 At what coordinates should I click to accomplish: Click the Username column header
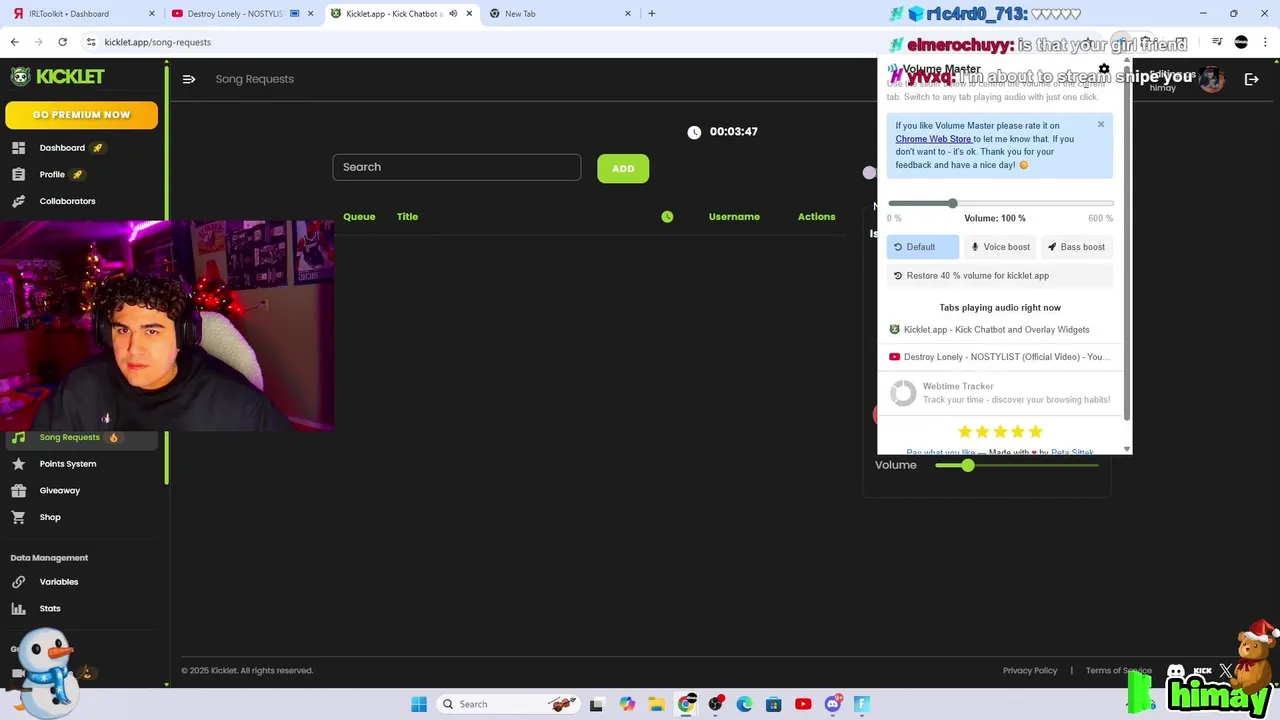point(734,217)
